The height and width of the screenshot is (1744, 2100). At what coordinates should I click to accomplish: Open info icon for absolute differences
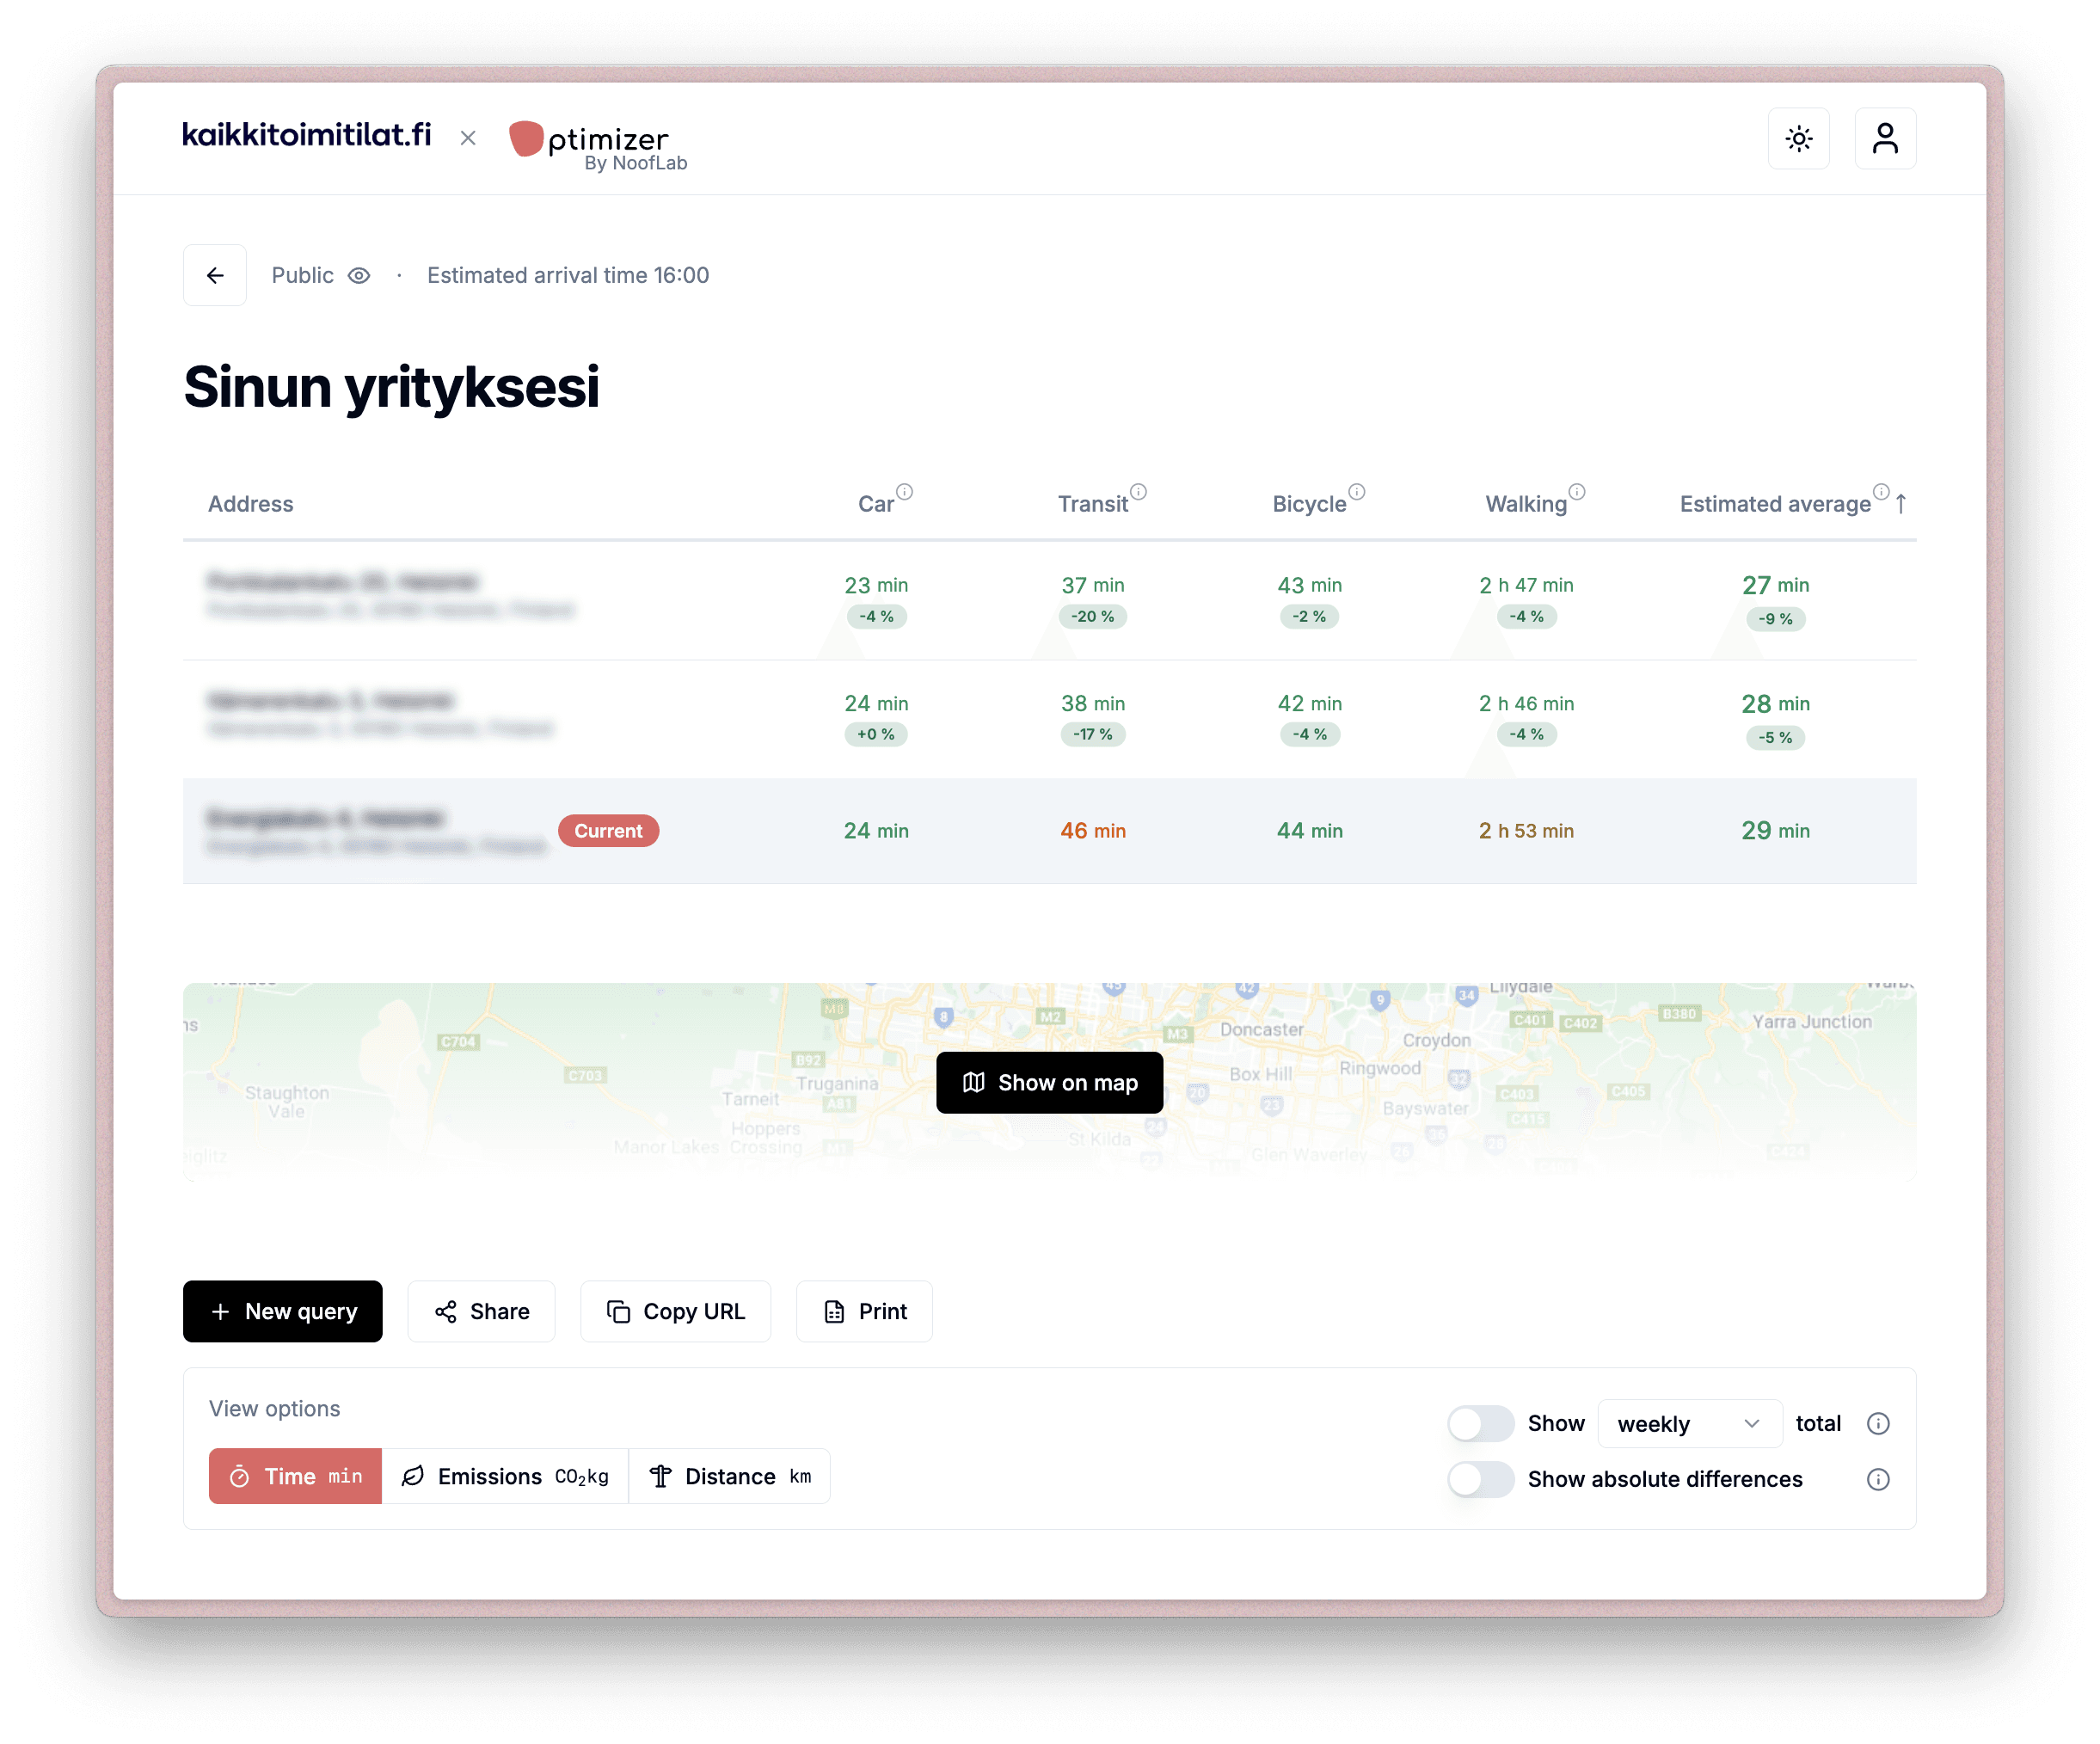pyautogui.click(x=1878, y=1479)
